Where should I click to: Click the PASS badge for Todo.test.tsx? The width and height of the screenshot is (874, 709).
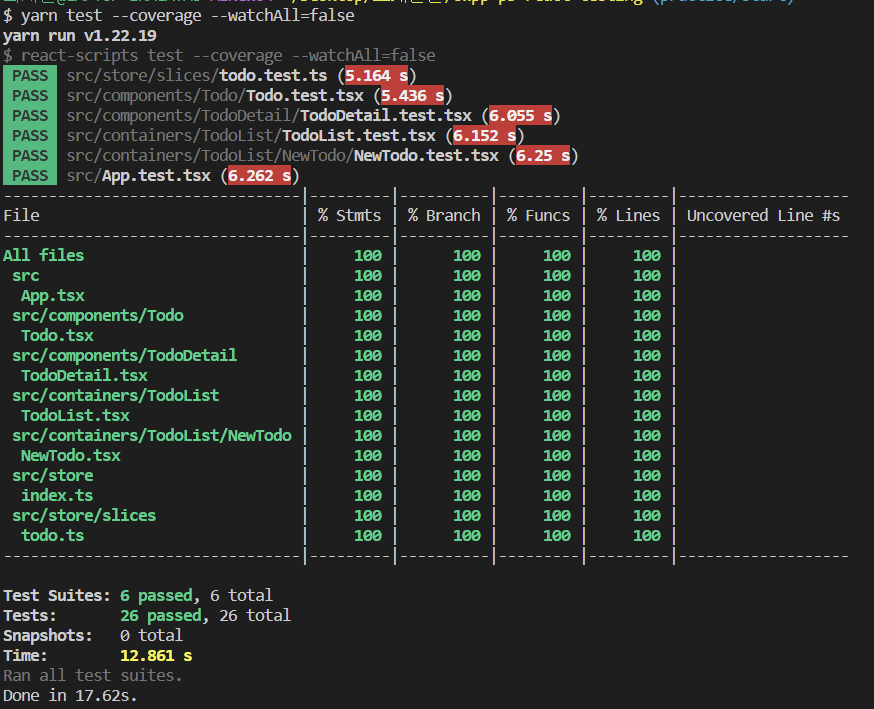(30, 96)
